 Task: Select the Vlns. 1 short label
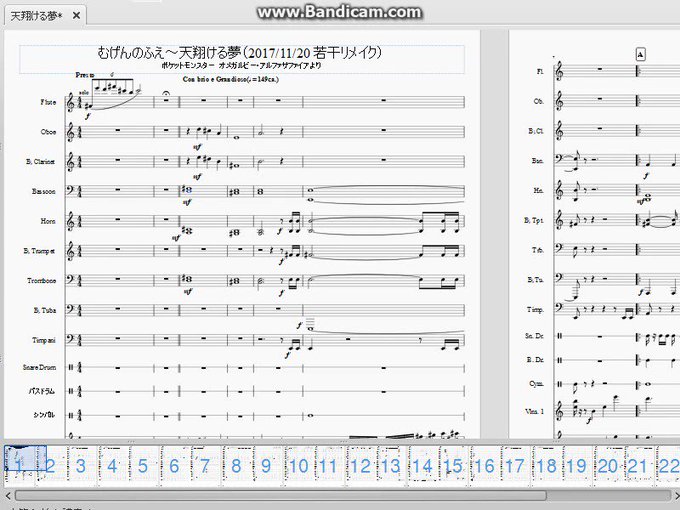click(534, 412)
